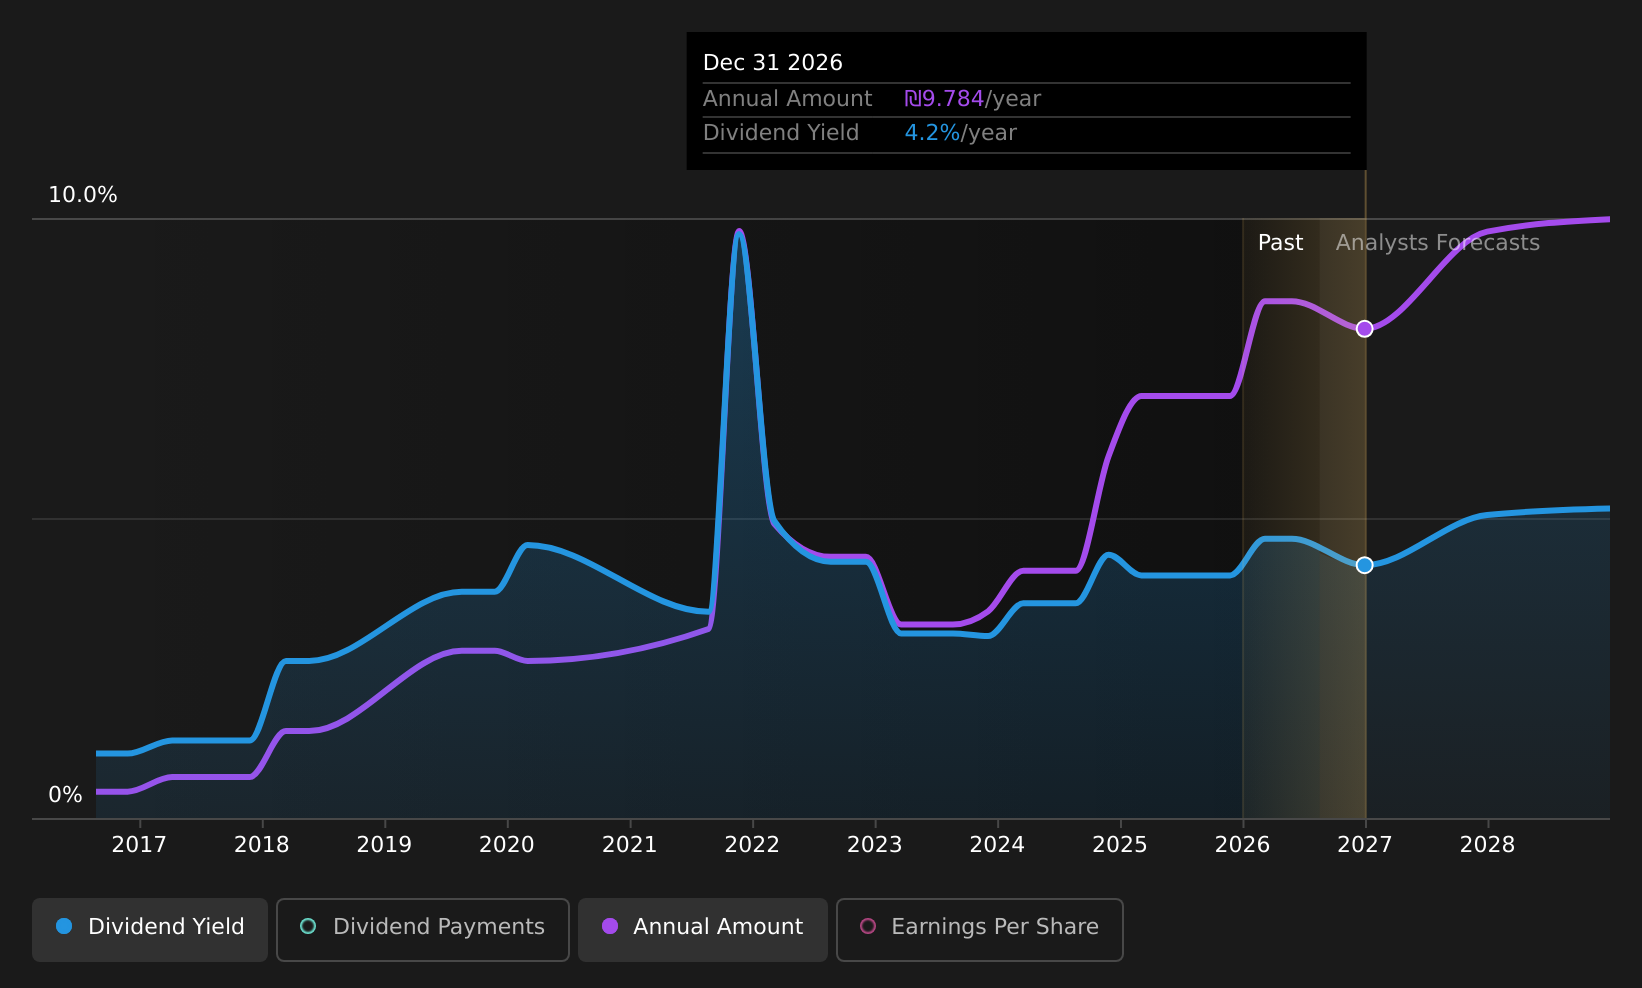Click the 4.2%/year dividend yield value
Screen dimensions: 1642x988
tap(960, 133)
